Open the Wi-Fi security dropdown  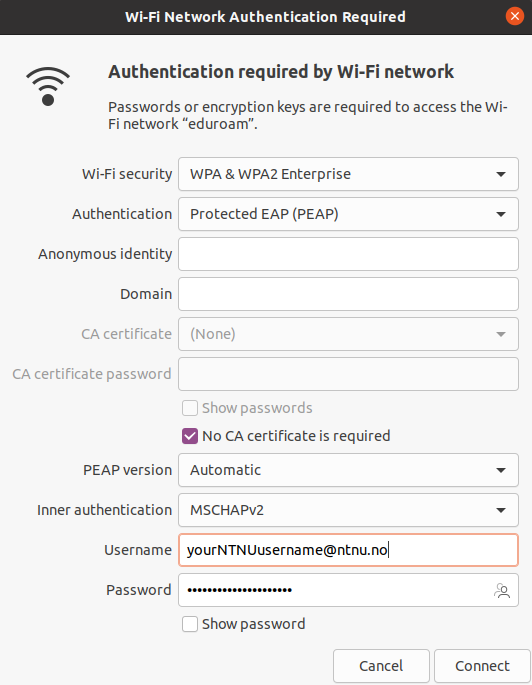[348, 174]
